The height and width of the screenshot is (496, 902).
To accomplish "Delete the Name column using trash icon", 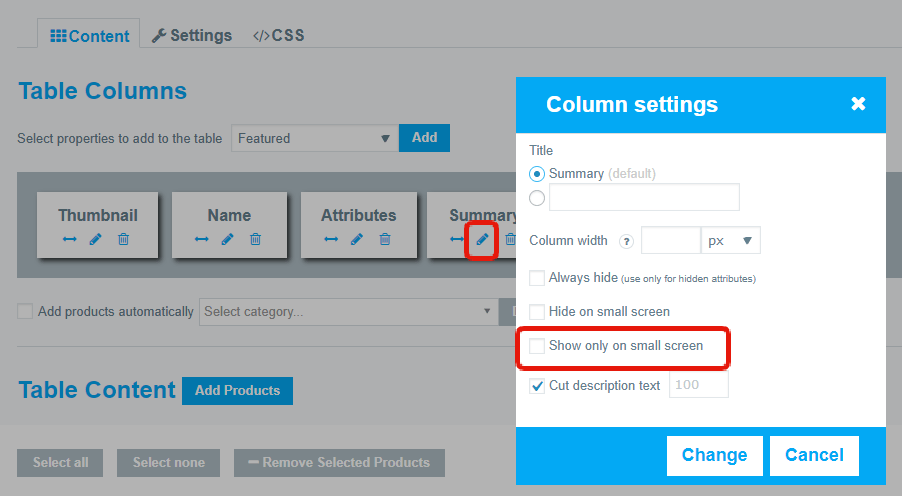I will (x=255, y=239).
